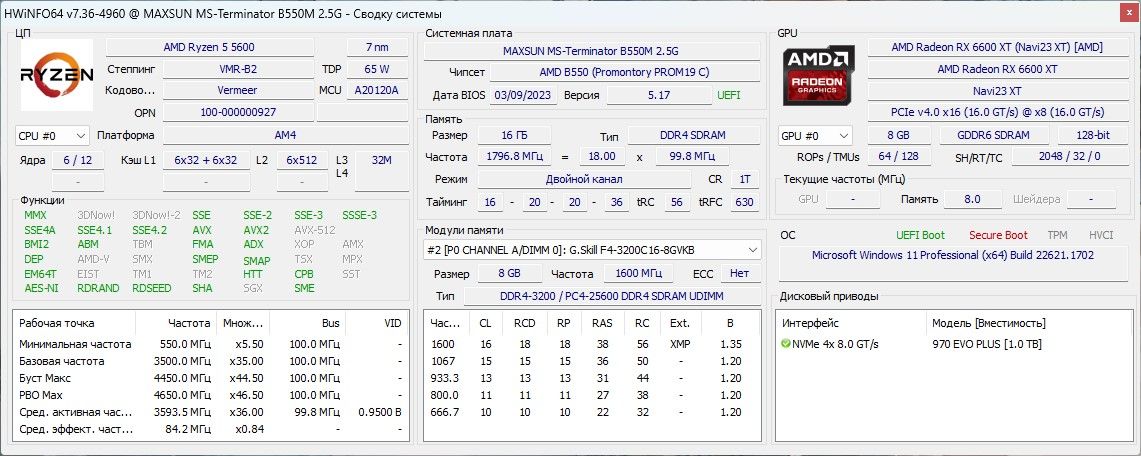Click the AVX2 feature flag
Screen dimensions: 1141x456
pyautogui.click(x=256, y=230)
